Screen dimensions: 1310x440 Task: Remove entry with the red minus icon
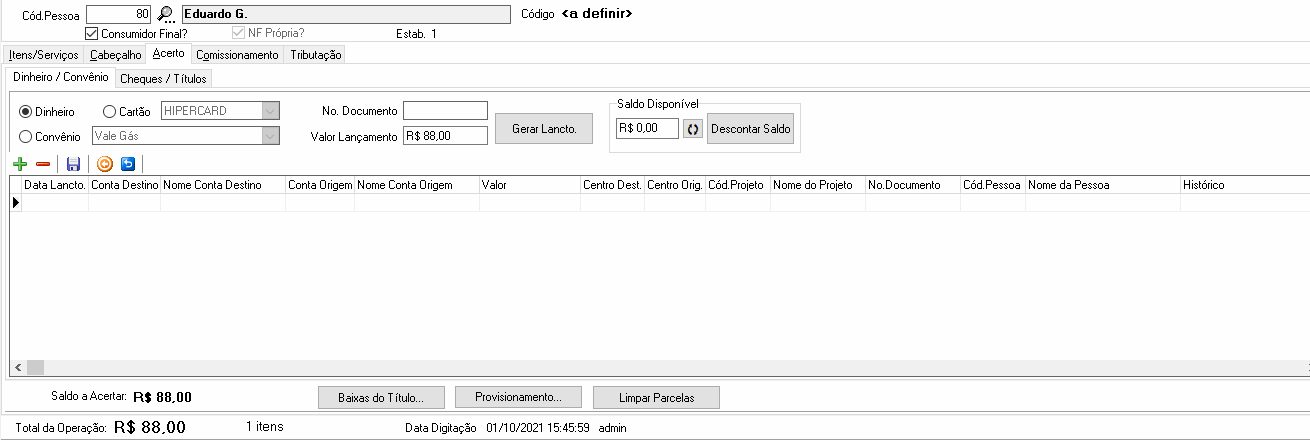(42, 164)
